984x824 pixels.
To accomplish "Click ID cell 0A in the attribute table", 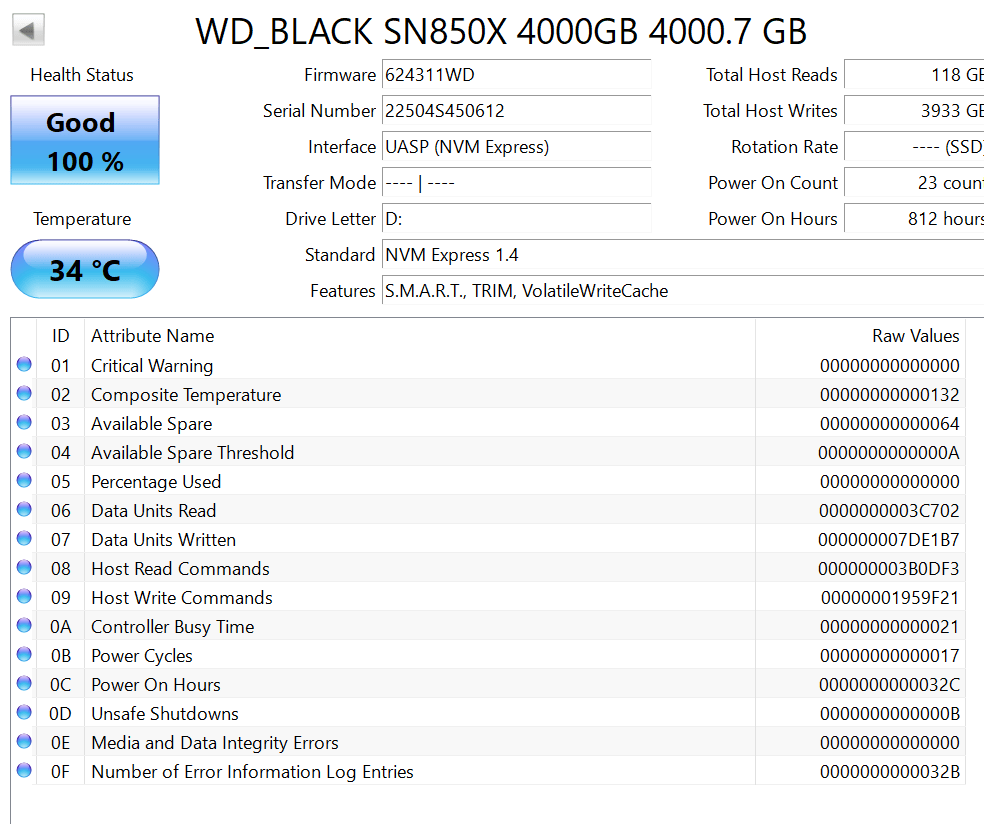I will [x=60, y=626].
